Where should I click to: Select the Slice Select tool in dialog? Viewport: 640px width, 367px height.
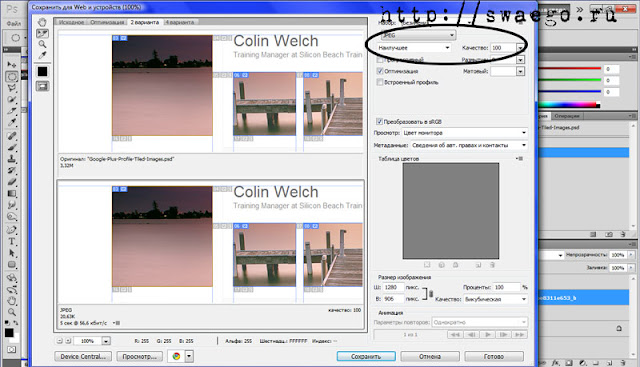pos(42,33)
